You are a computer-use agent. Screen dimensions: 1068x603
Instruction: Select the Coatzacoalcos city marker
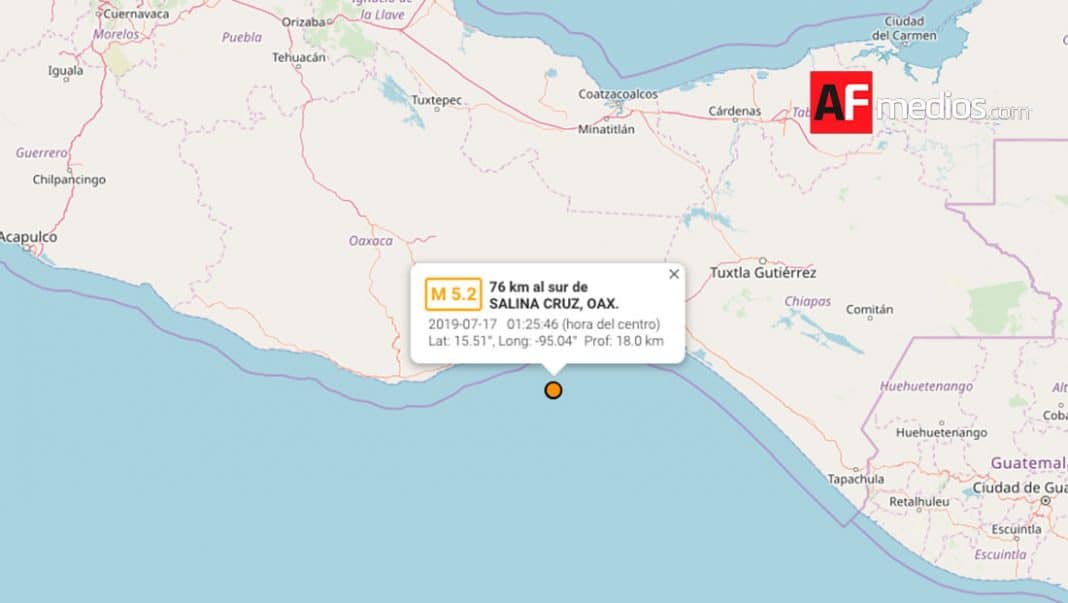click(618, 104)
